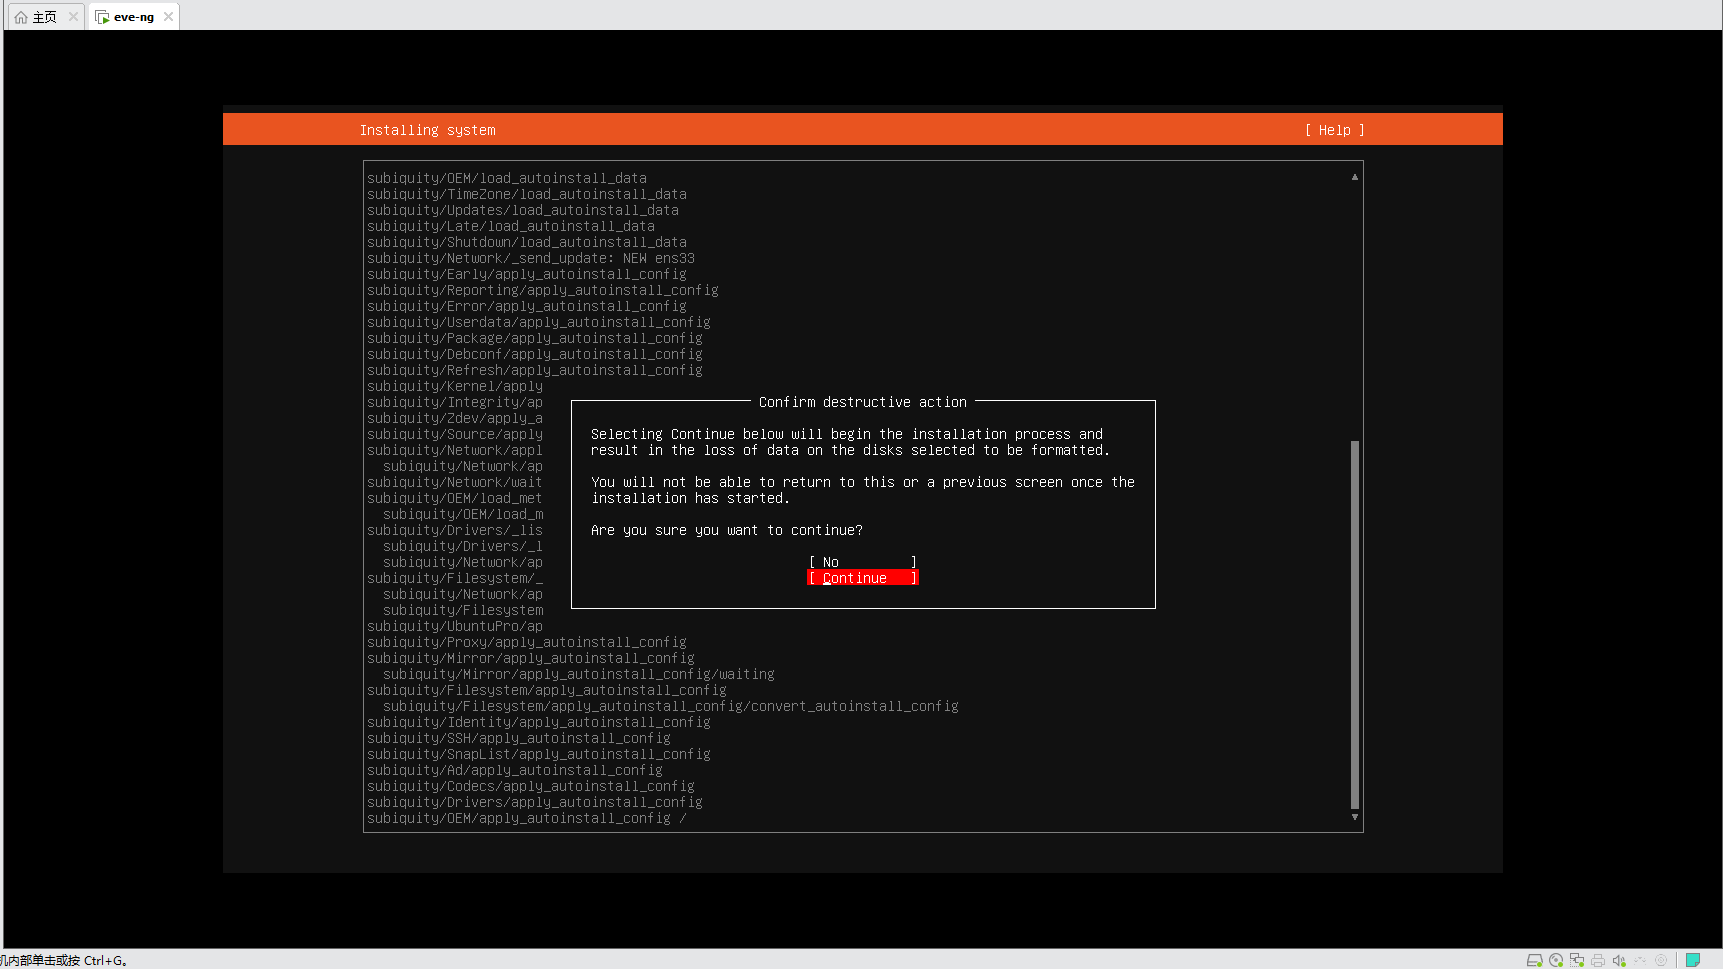Close the eve-ng tab
Image resolution: width=1723 pixels, height=969 pixels.
click(168, 17)
